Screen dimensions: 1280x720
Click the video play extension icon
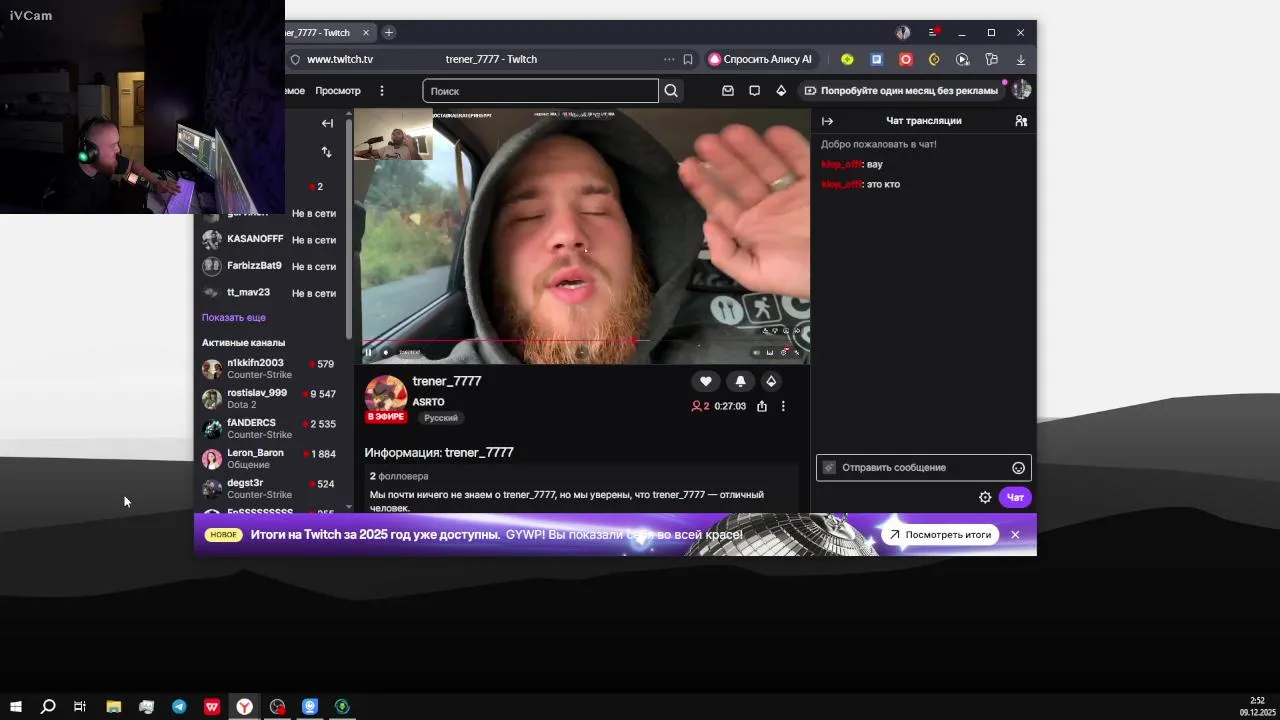click(962, 59)
